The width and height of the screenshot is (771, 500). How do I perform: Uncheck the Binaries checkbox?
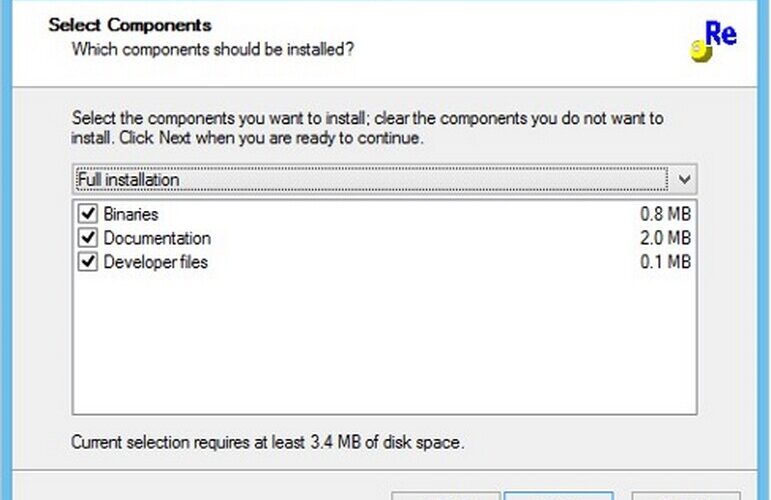pyautogui.click(x=88, y=214)
